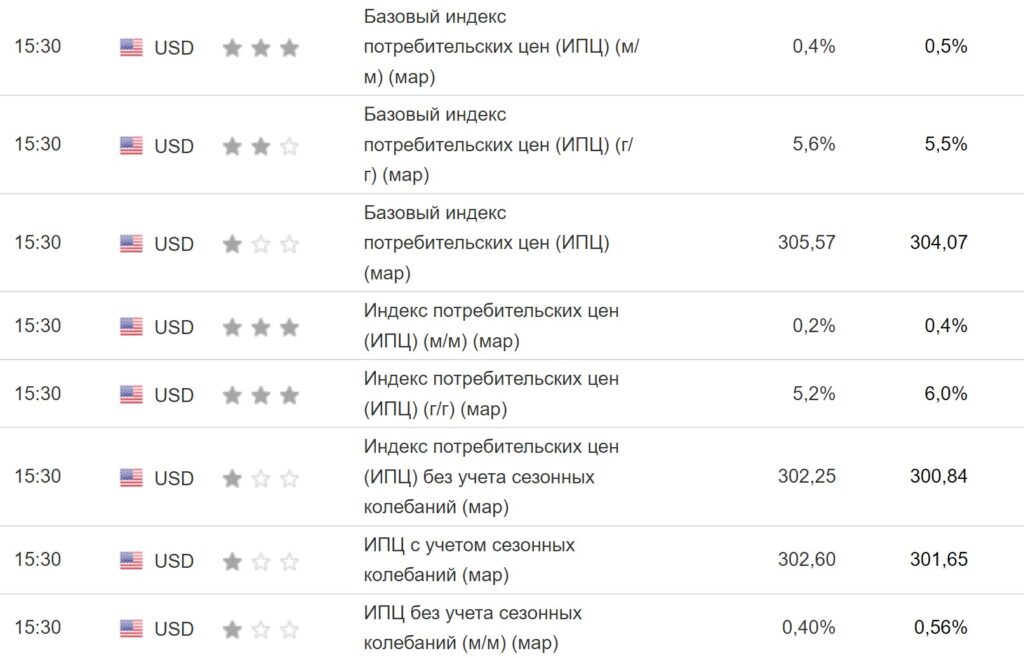This screenshot has height=658, width=1024.
Task: Click the US flag beside the 305,57 value
Action: tap(131, 243)
